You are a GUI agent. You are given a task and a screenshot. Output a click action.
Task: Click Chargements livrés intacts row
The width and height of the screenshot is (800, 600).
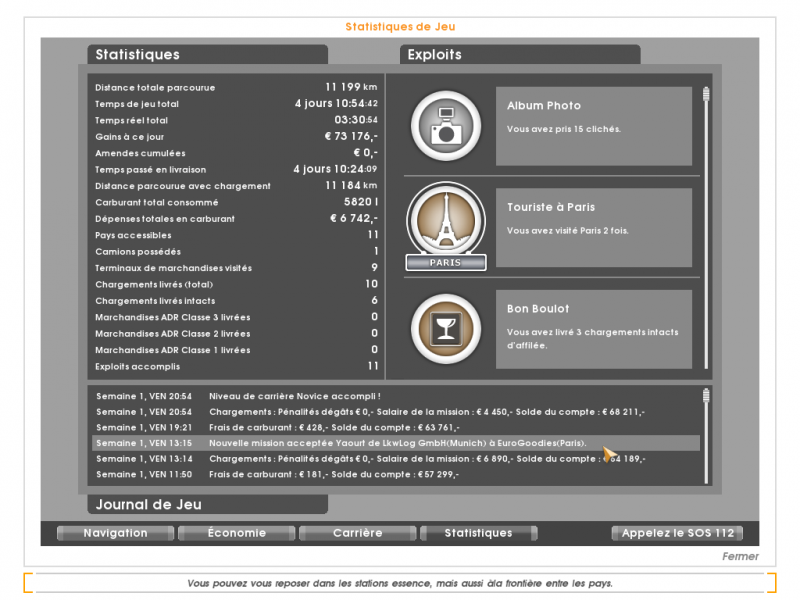point(236,301)
